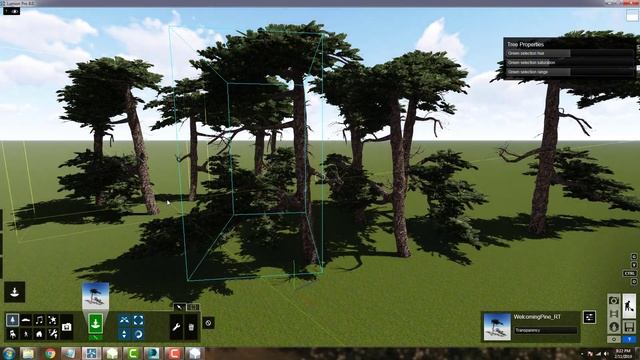This screenshot has height=360, width=640.
Task: Select the Nature tree category icon
Action: tap(12, 320)
